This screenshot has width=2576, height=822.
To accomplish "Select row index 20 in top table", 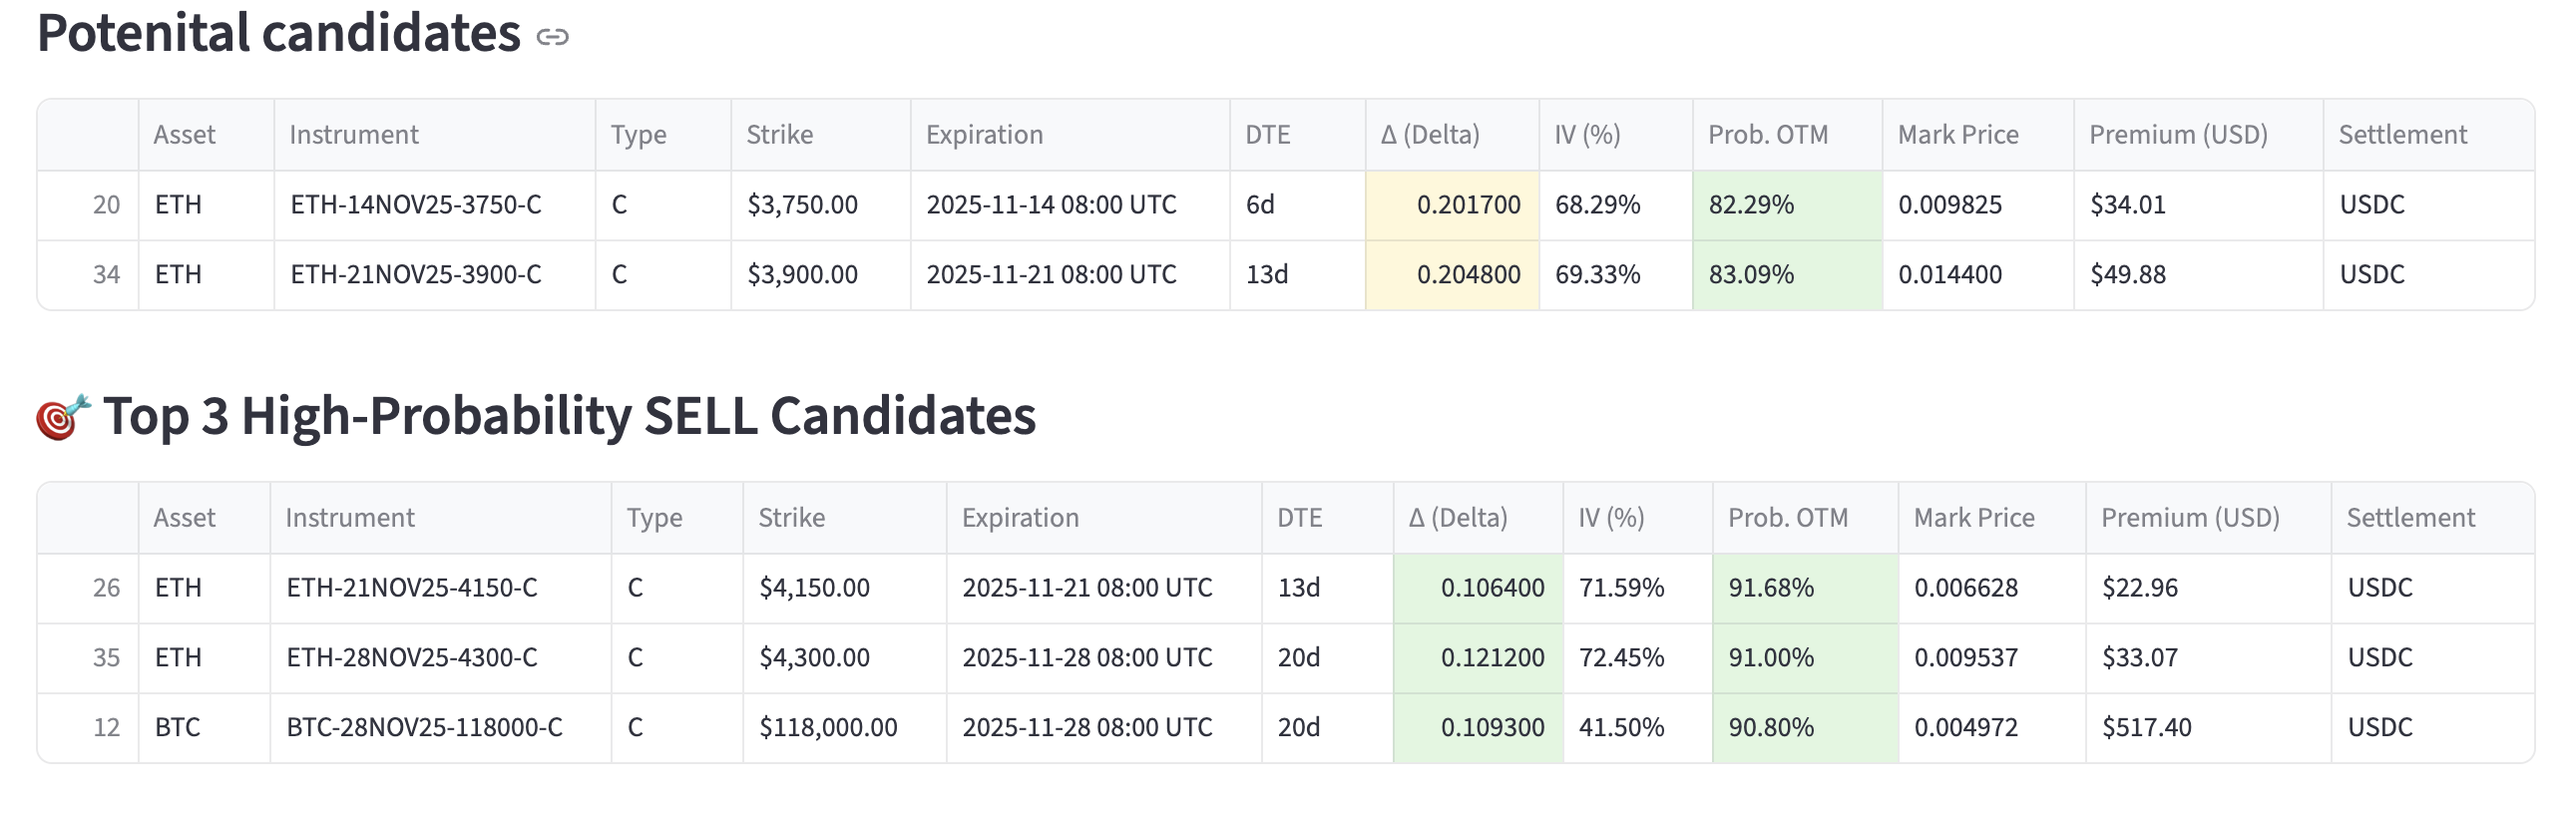I will click(106, 205).
